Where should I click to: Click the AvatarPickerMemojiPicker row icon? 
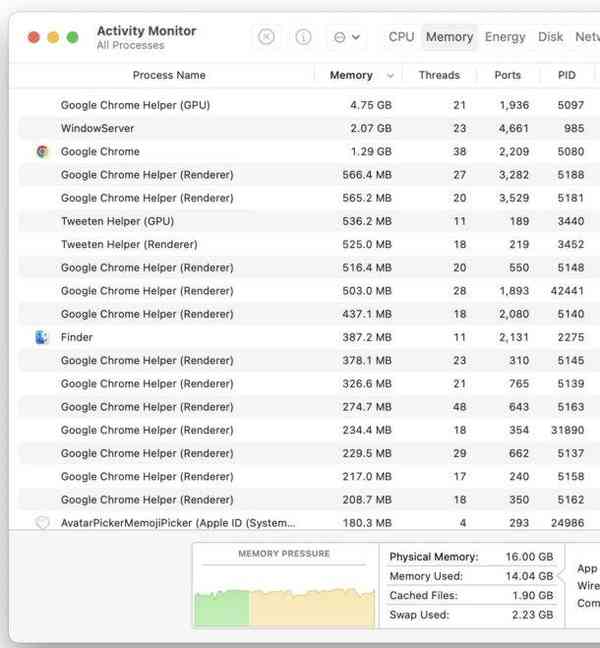pyautogui.click(x=42, y=523)
